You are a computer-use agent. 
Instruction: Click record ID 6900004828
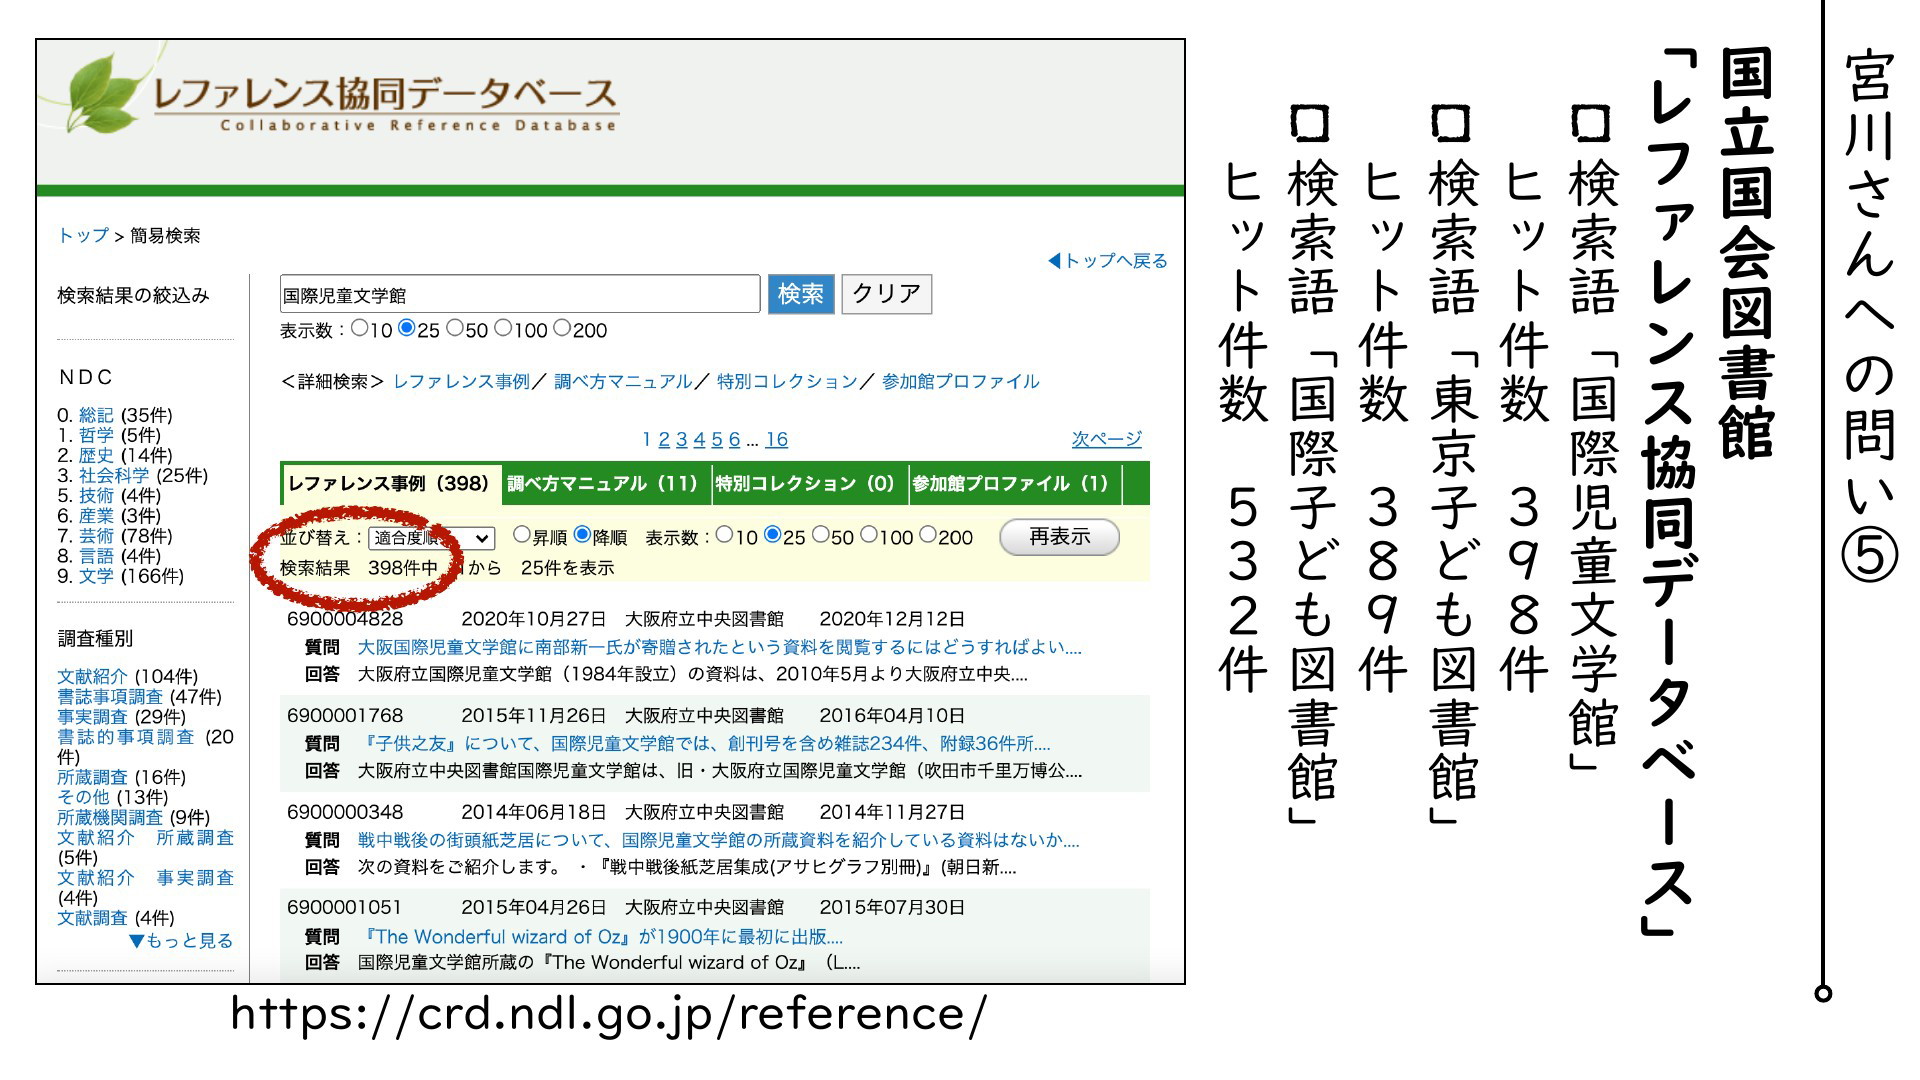click(x=345, y=619)
